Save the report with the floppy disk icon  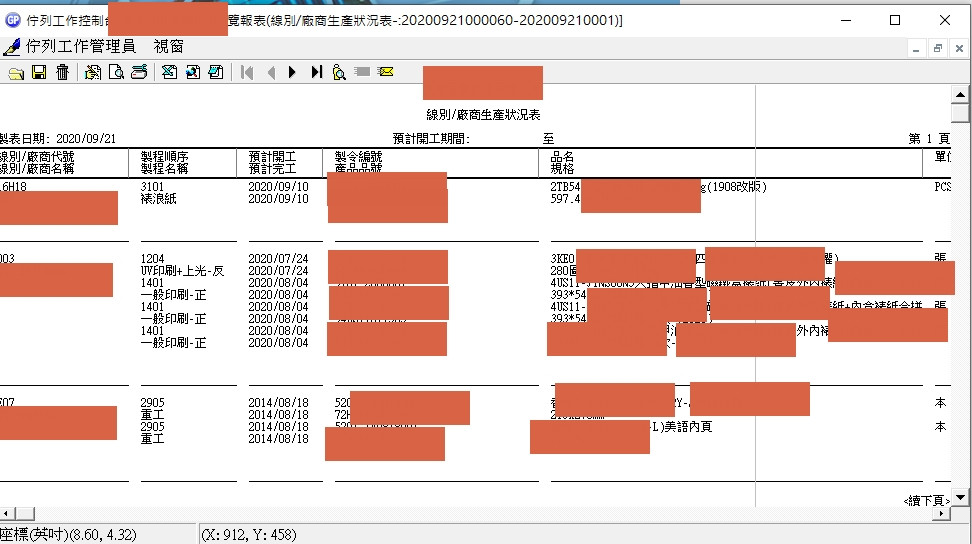(x=39, y=72)
